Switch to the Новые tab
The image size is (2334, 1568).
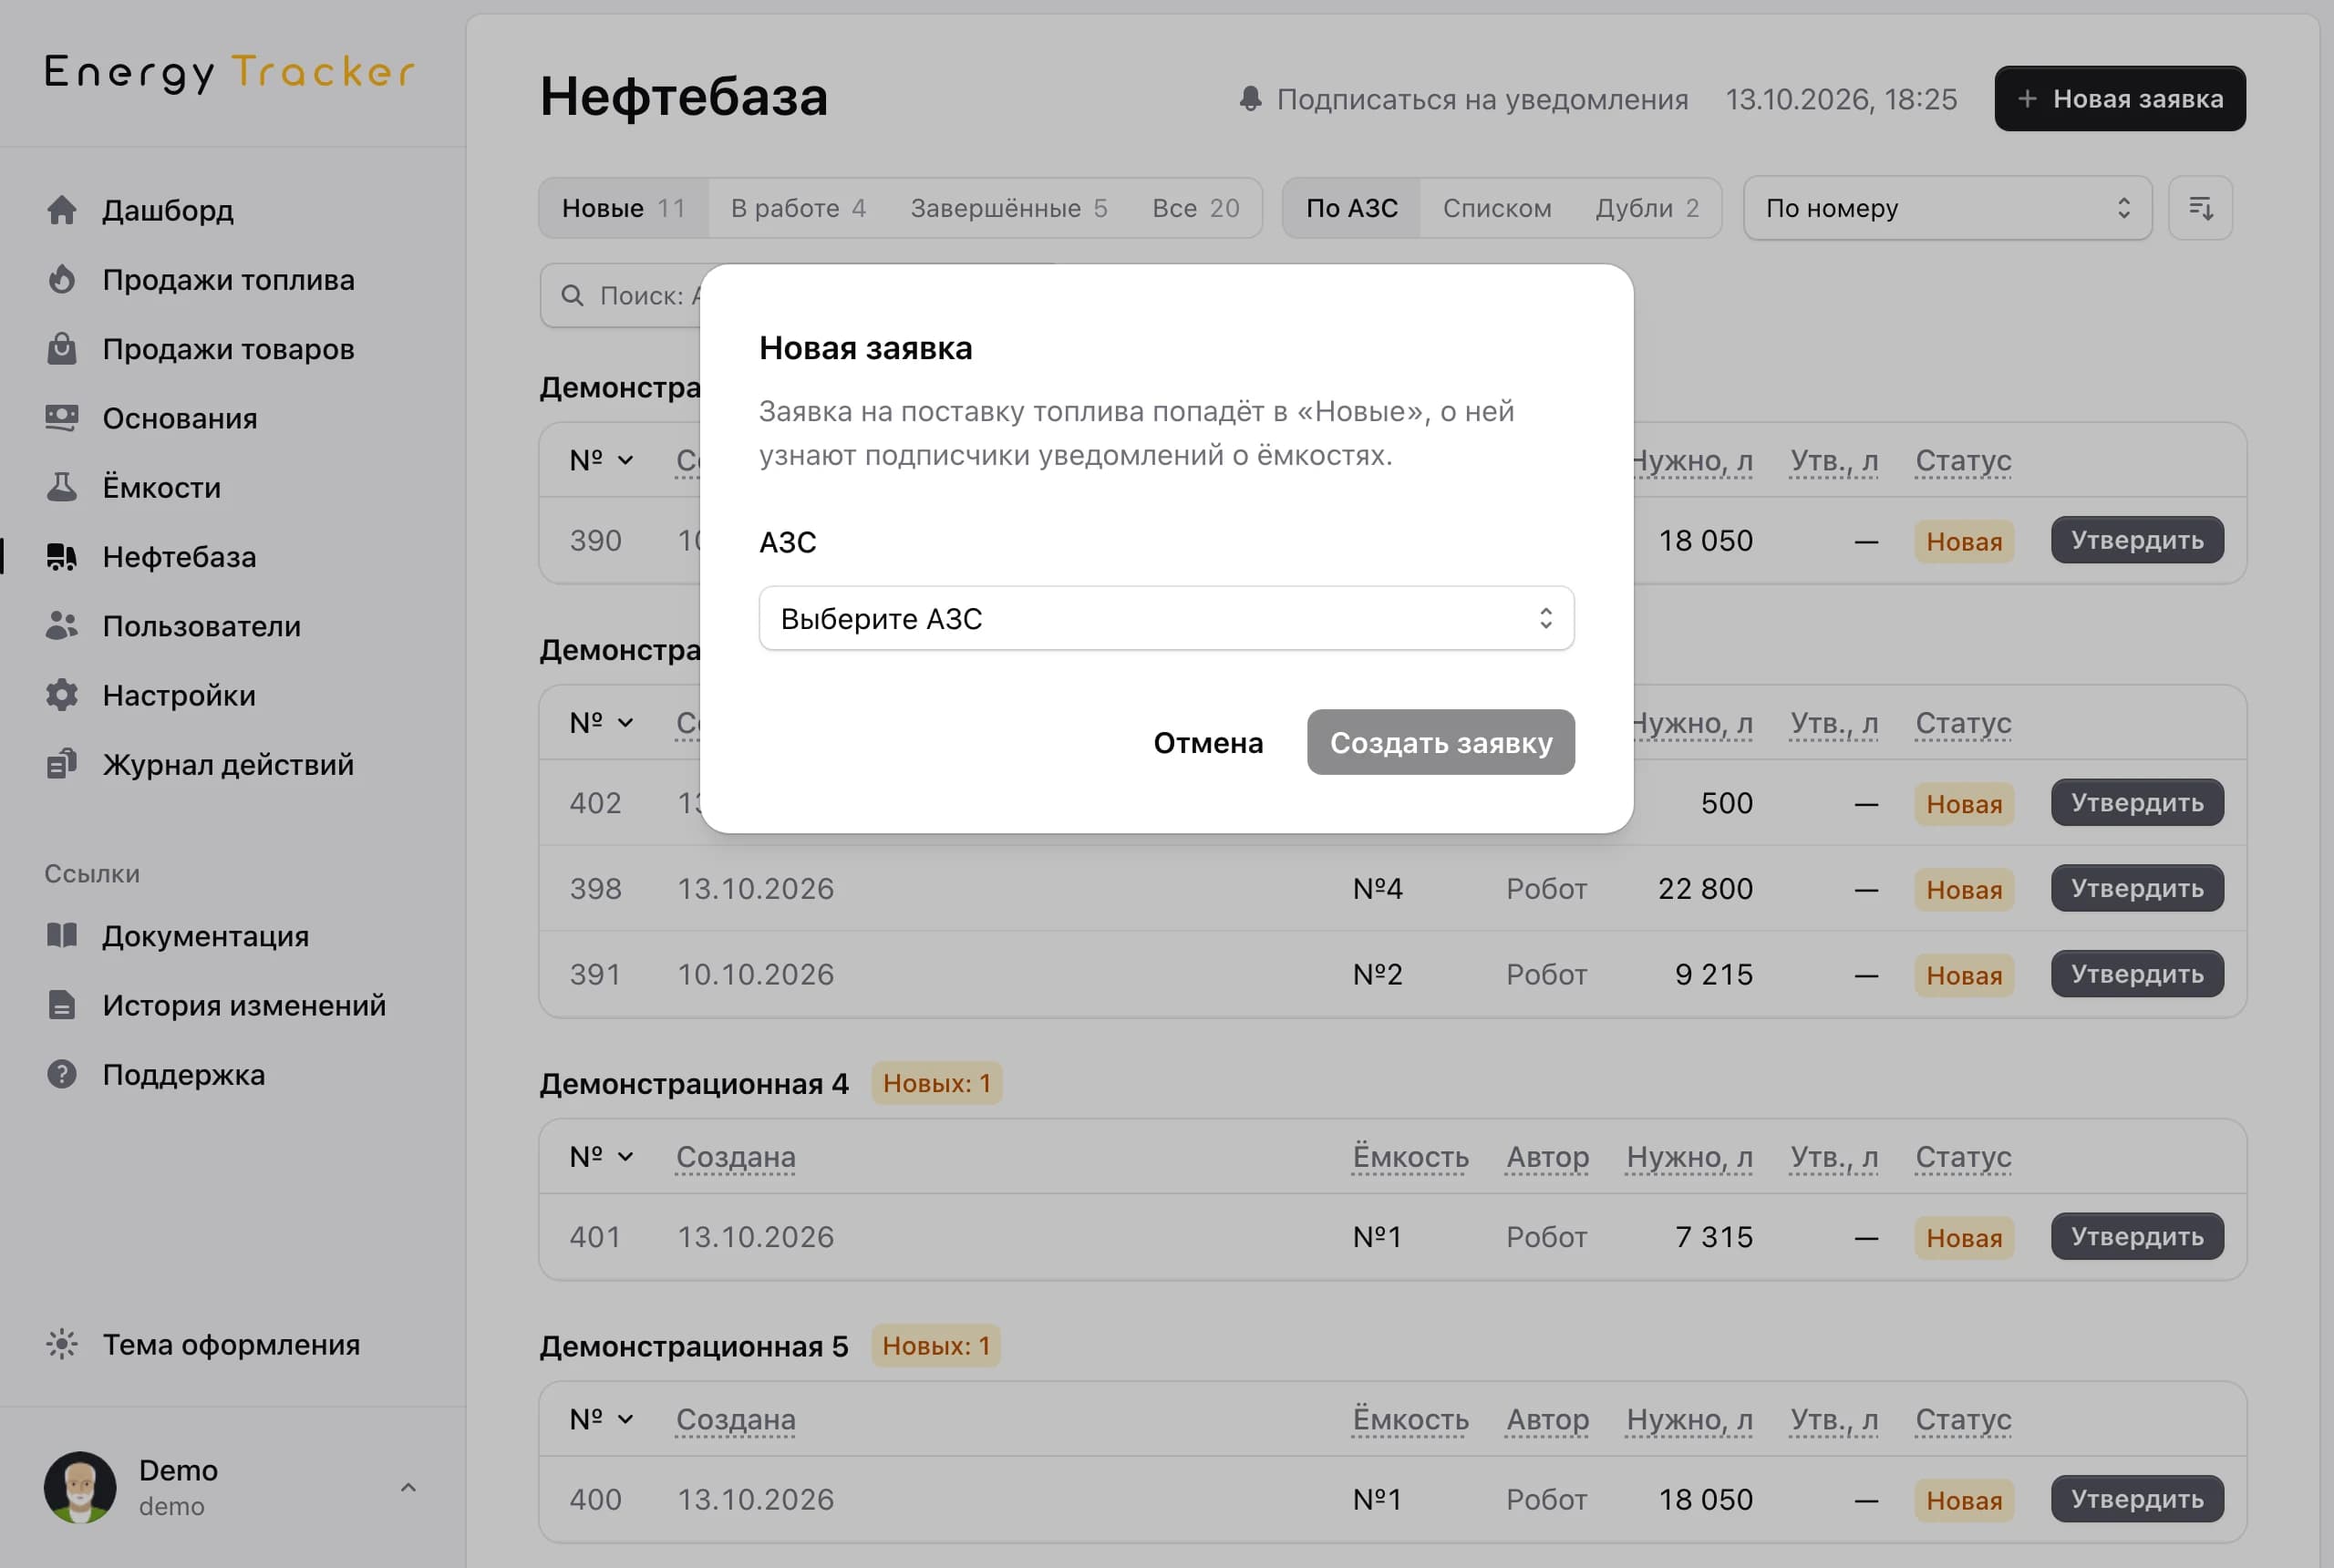tap(624, 208)
